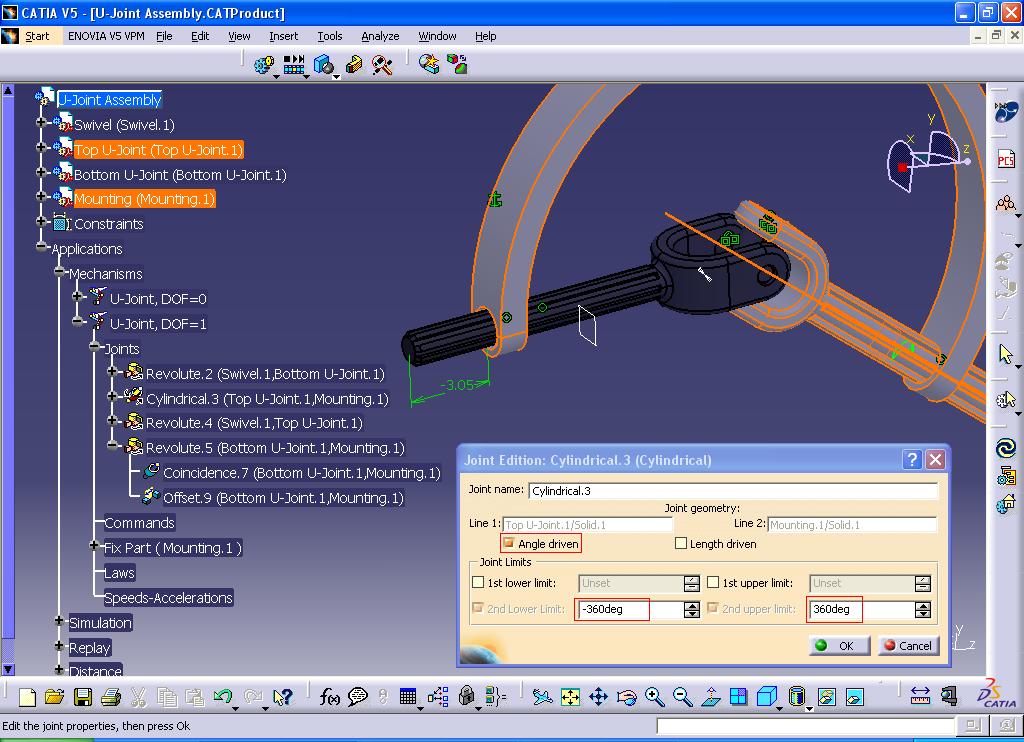
Task: Check the 1st lower limit checkbox
Action: pos(478,582)
